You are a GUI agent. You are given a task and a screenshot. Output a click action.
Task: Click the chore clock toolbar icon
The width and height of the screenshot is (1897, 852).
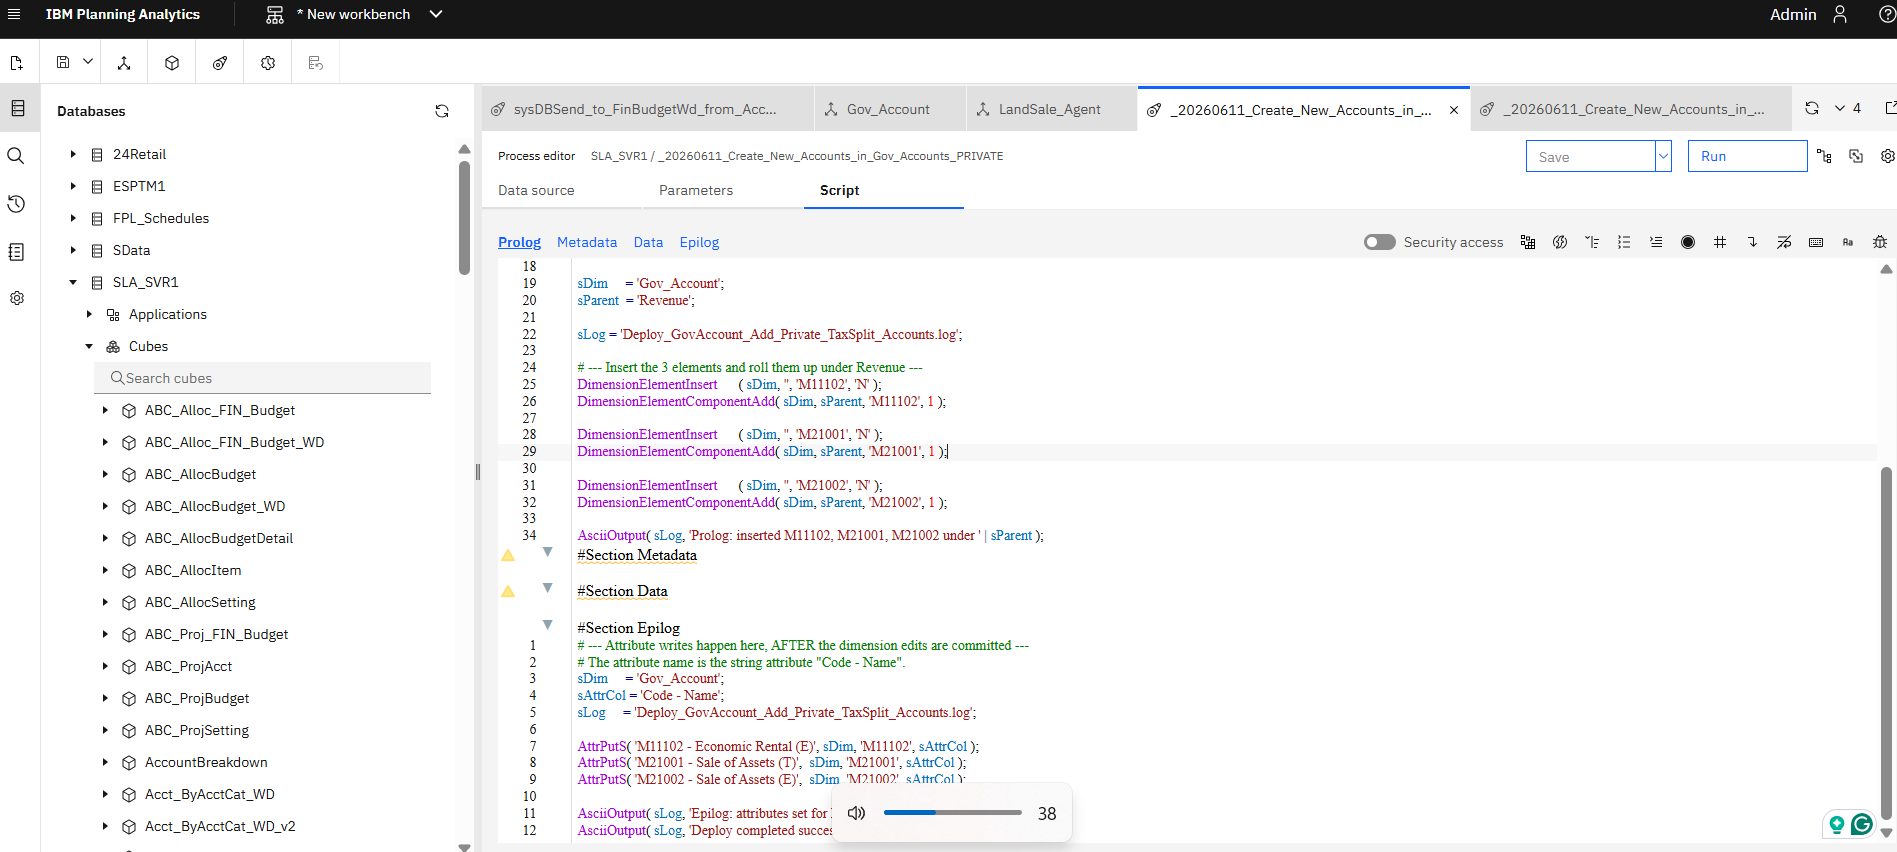point(268,63)
